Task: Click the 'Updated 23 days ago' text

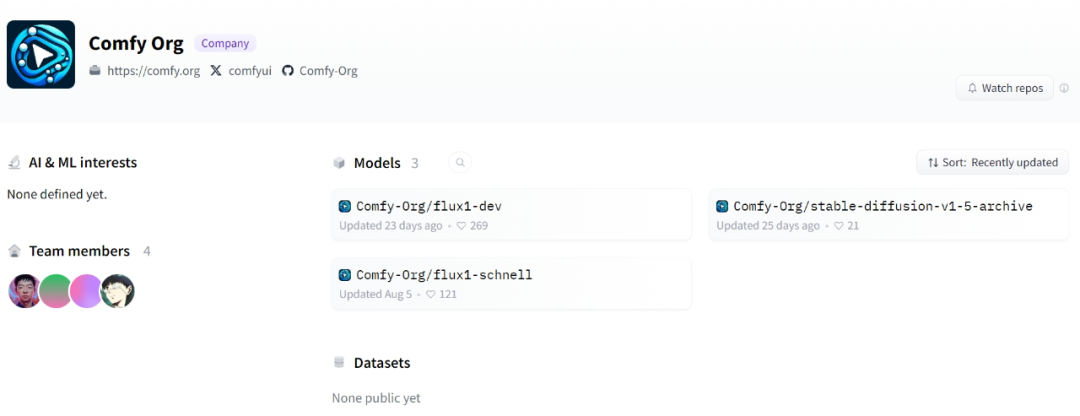Action: click(x=391, y=225)
